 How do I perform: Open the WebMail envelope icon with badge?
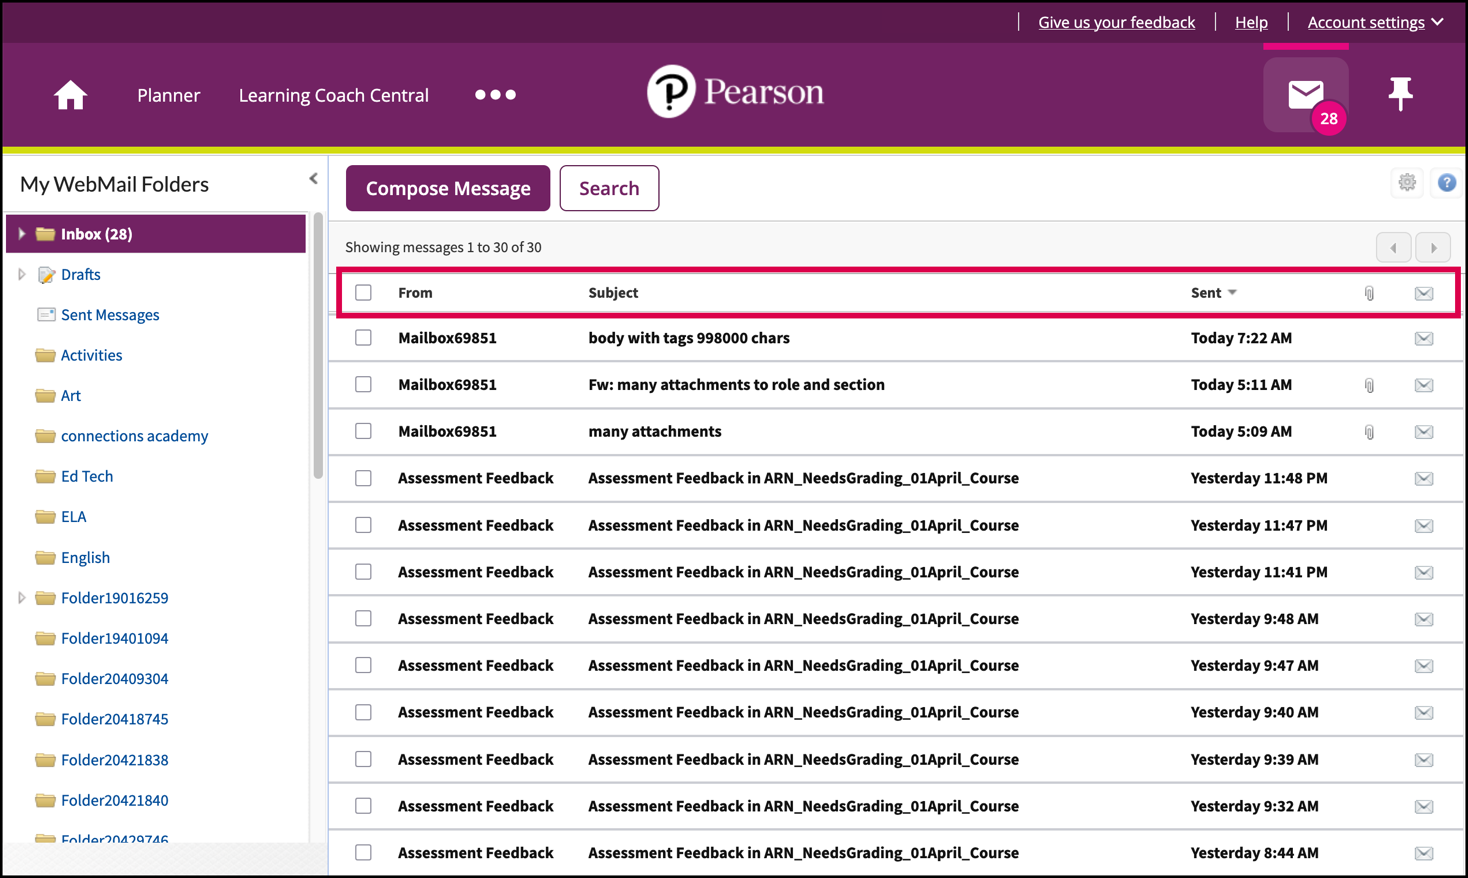[1305, 95]
